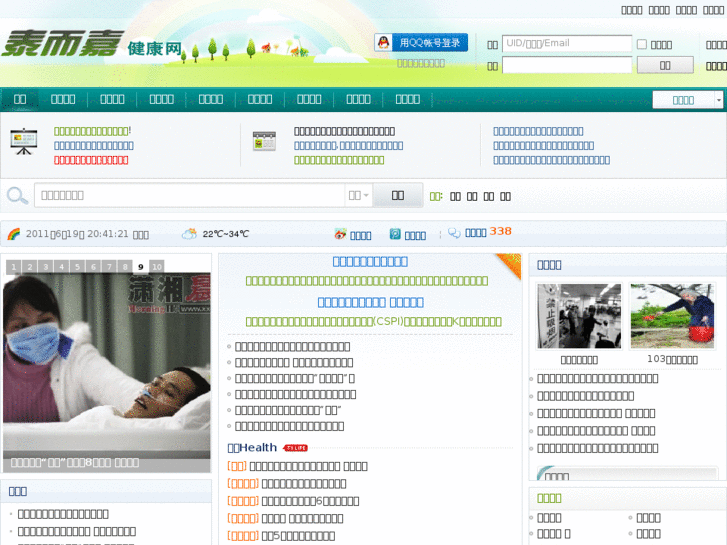Click the site logo with 健康网

[x=91, y=44]
